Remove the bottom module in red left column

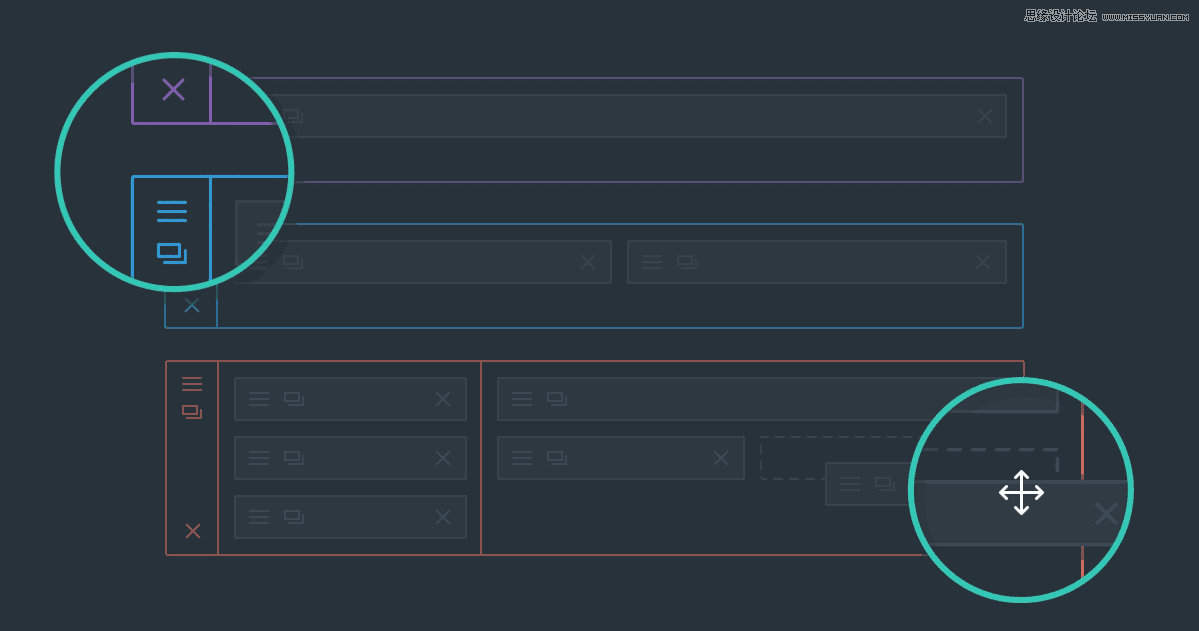coord(443,517)
